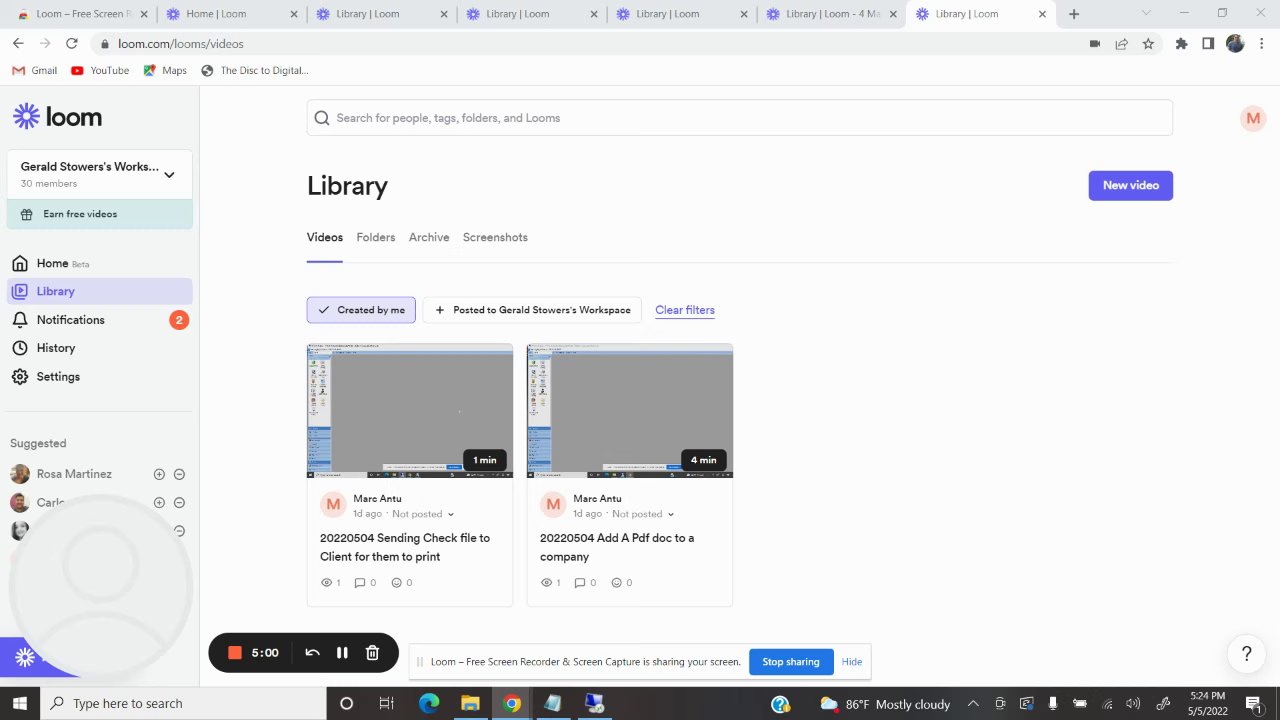This screenshot has width=1280, height=720.
Task: Restart the recording with the undo arrow
Action: point(312,653)
